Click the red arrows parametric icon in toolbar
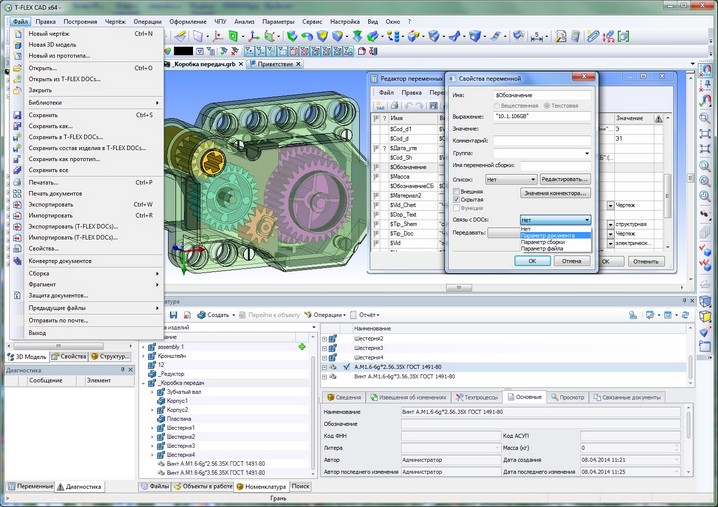 608,36
